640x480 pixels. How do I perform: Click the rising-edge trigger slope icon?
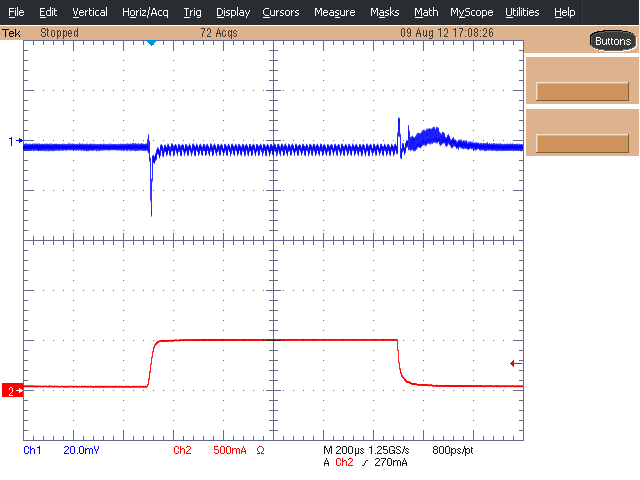tap(365, 463)
